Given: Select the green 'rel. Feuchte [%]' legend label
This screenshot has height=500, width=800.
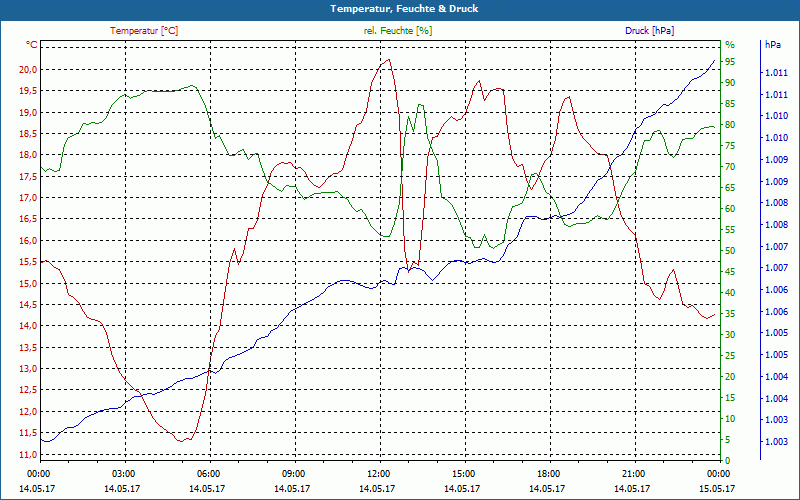Looking at the screenshot, I should click(x=398, y=31).
